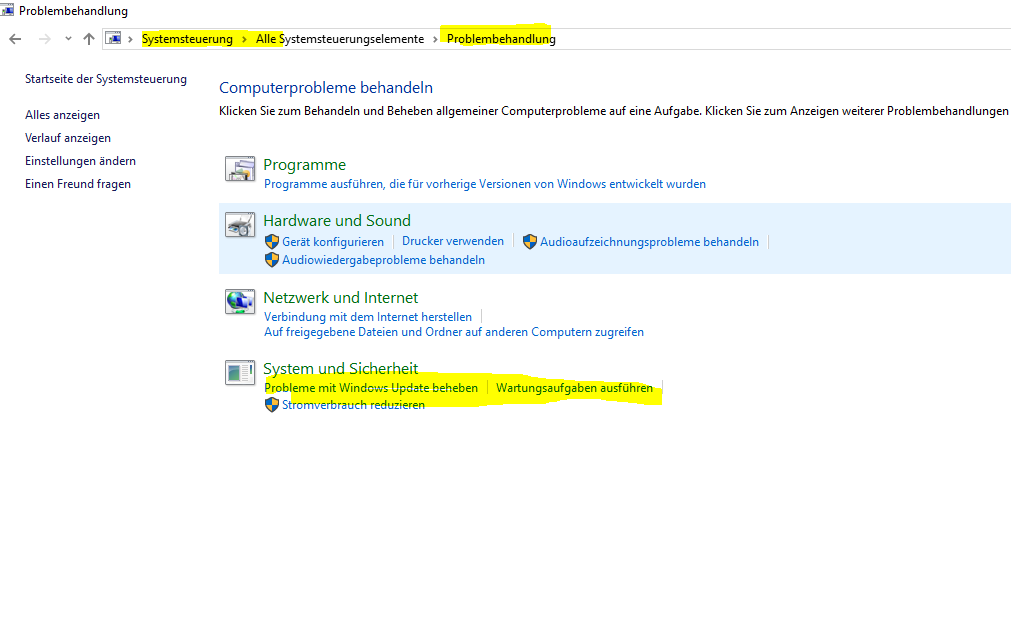Open the System und Sicherheit heading
1011x623 pixels.
point(340,369)
